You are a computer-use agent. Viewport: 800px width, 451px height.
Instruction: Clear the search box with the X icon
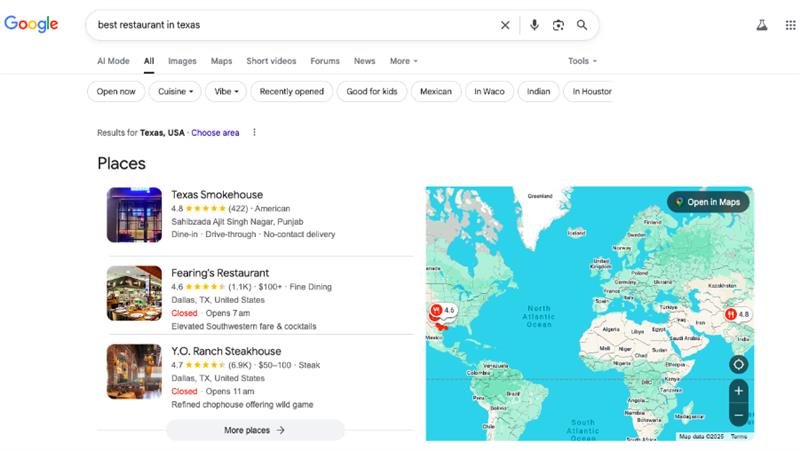pos(505,25)
